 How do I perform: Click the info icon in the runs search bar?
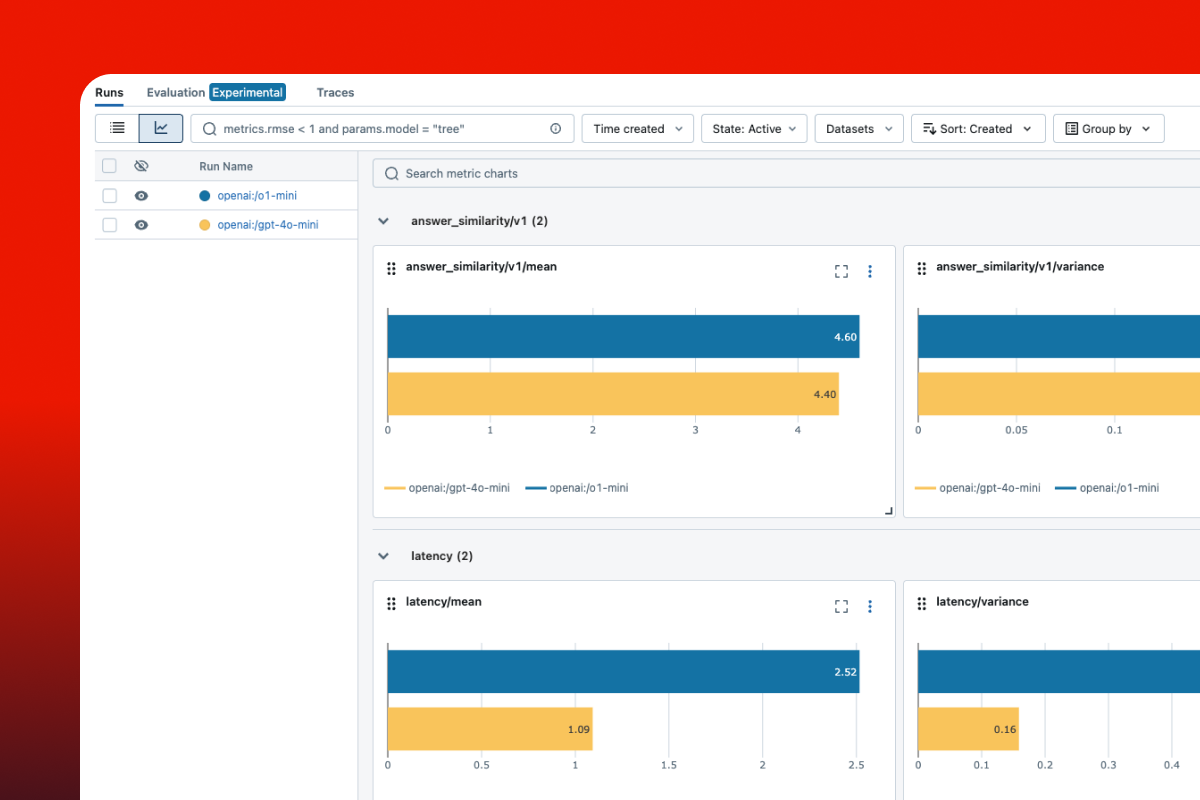pos(557,128)
